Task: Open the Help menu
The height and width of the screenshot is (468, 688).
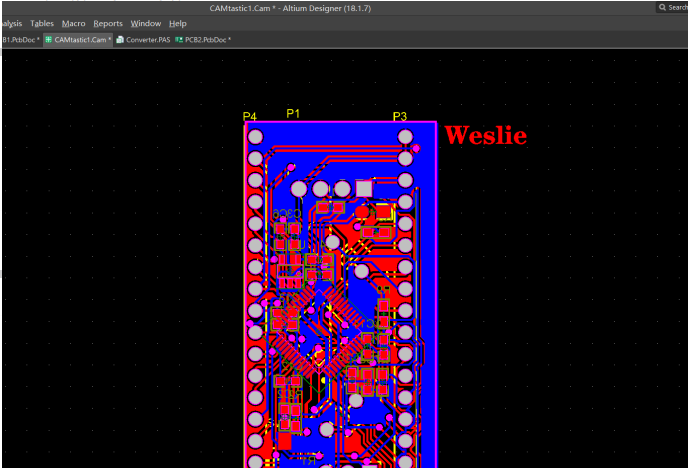Action: click(178, 24)
